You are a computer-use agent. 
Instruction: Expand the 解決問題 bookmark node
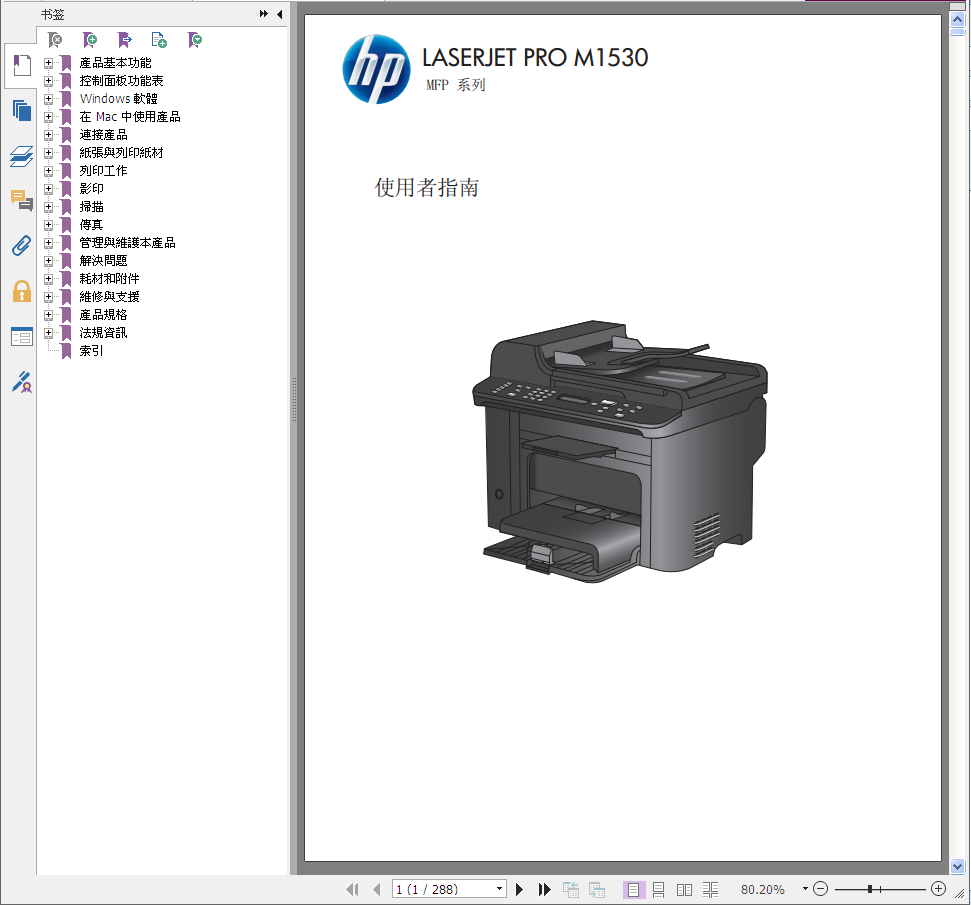[48, 261]
